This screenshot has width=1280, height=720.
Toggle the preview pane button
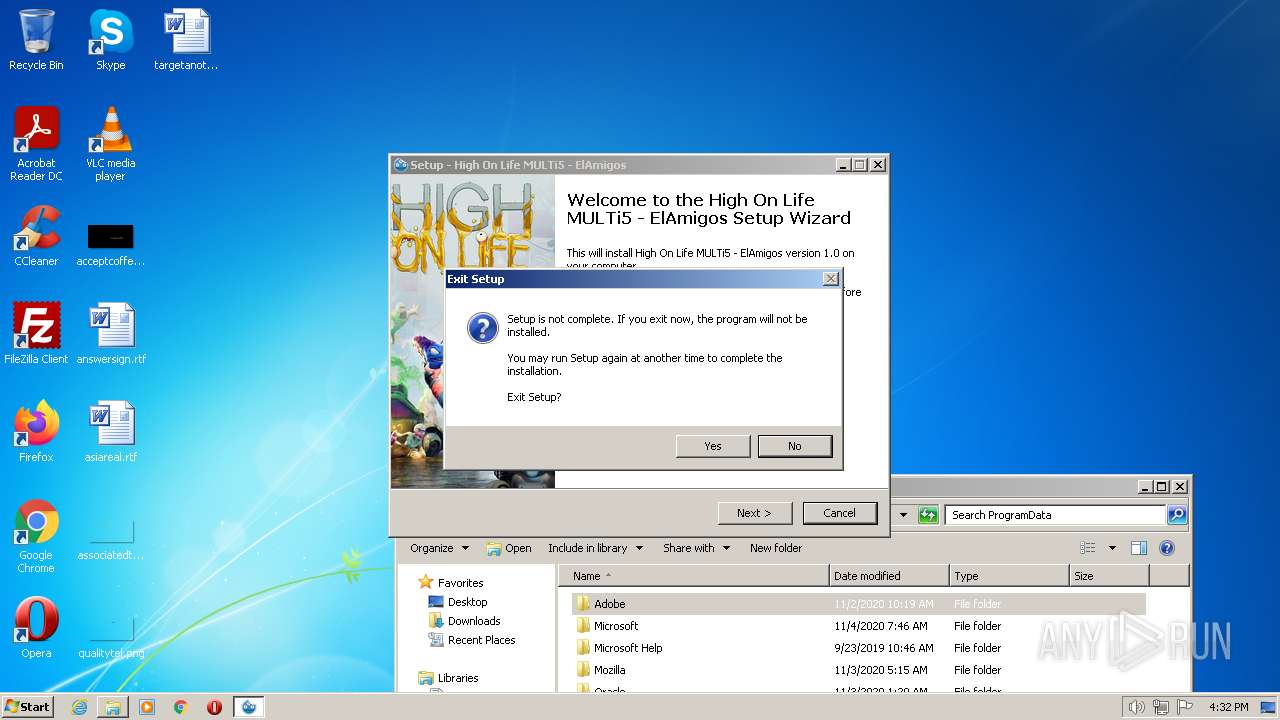click(x=1139, y=548)
